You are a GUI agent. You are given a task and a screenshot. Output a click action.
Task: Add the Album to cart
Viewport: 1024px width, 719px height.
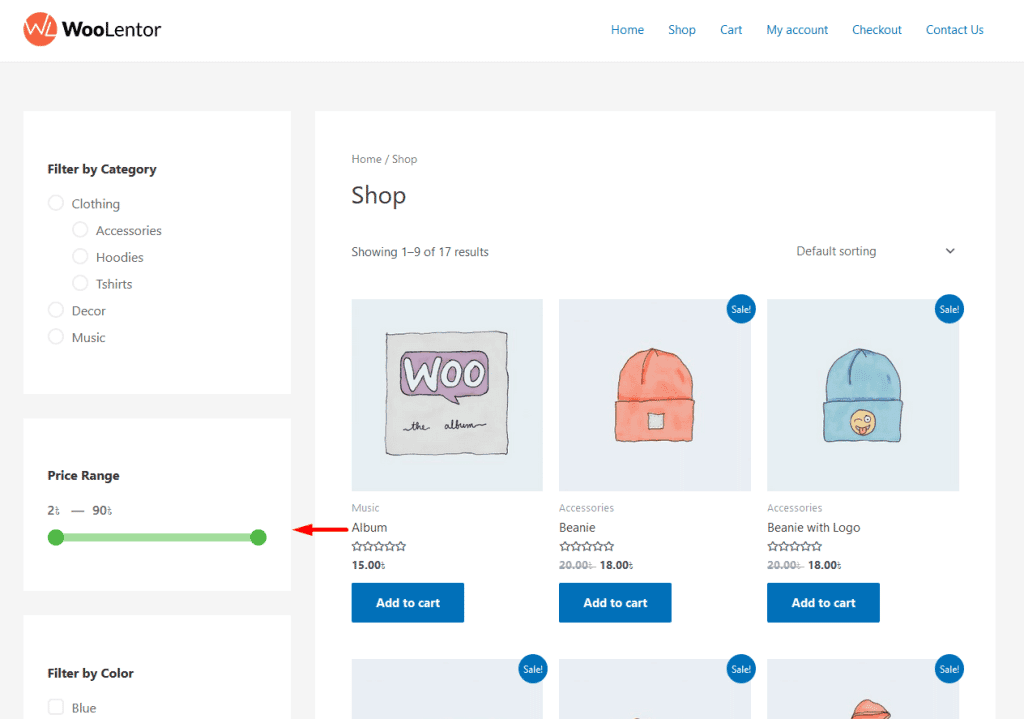(407, 603)
